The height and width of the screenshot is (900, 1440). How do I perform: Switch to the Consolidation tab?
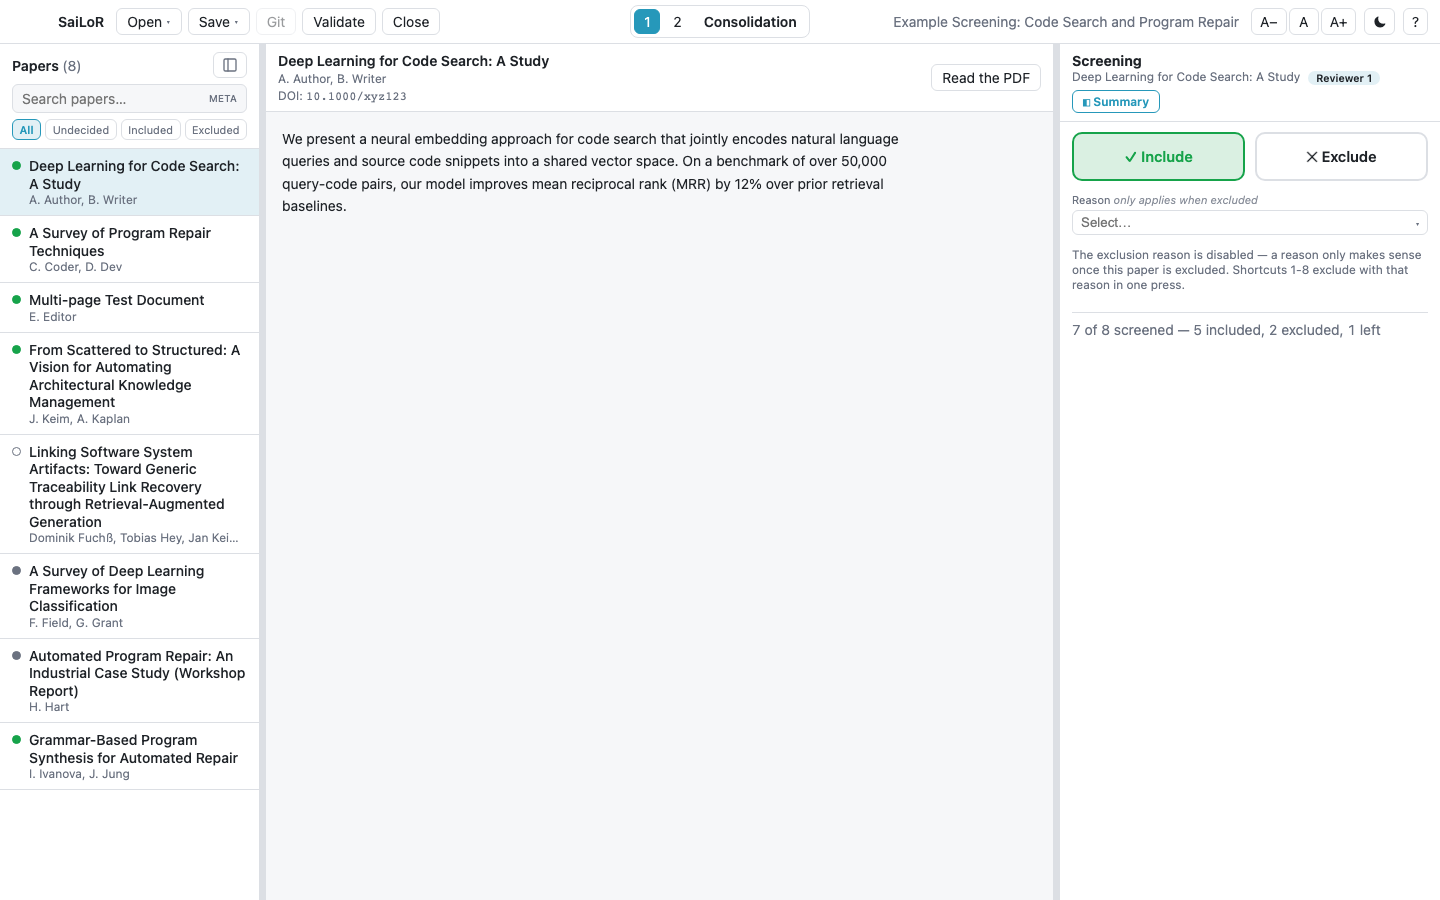pyautogui.click(x=750, y=22)
